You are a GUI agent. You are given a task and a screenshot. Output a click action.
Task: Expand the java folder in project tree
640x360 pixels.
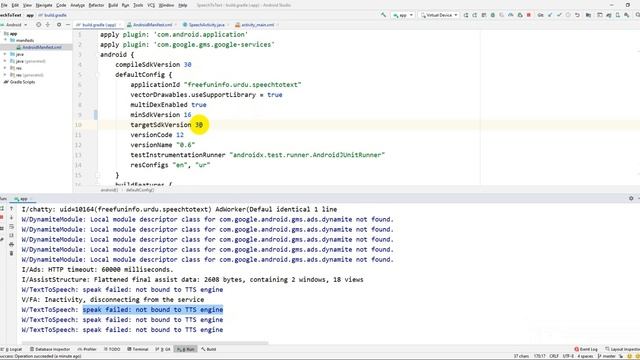click(5, 54)
